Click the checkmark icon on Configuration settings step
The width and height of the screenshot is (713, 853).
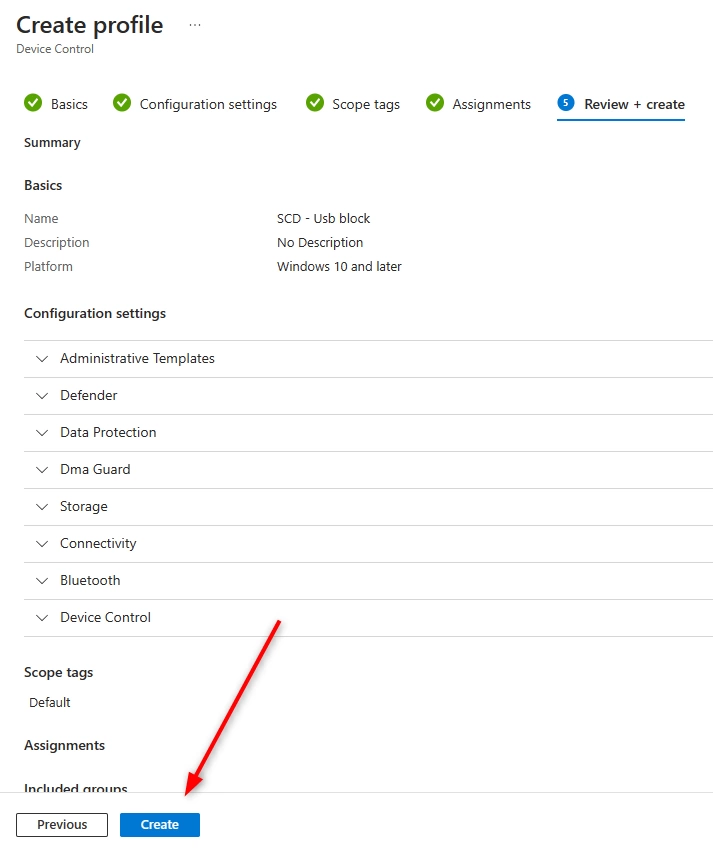coord(122,103)
